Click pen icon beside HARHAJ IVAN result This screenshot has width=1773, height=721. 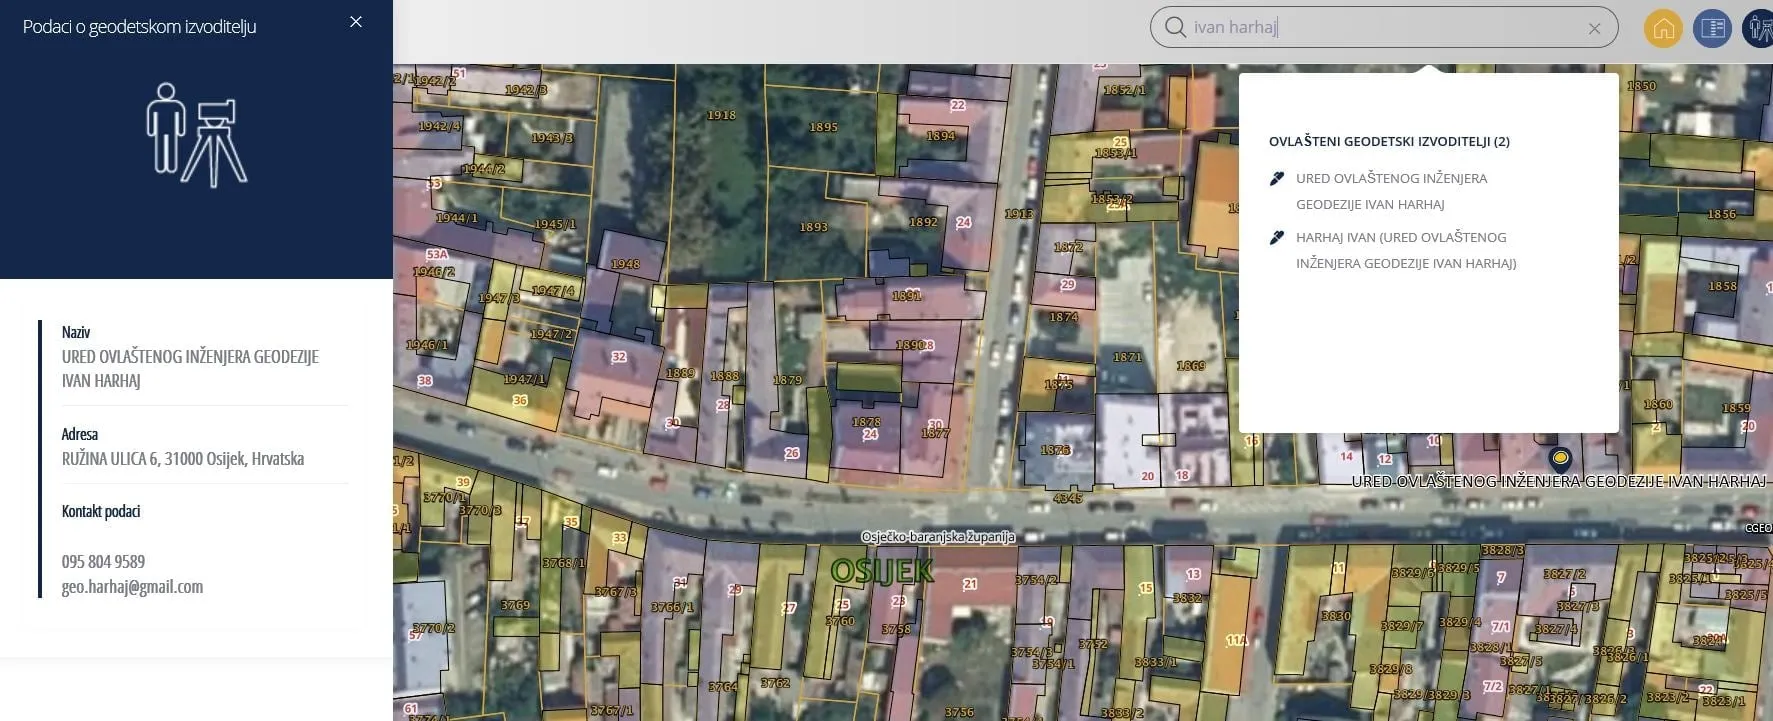pos(1277,238)
